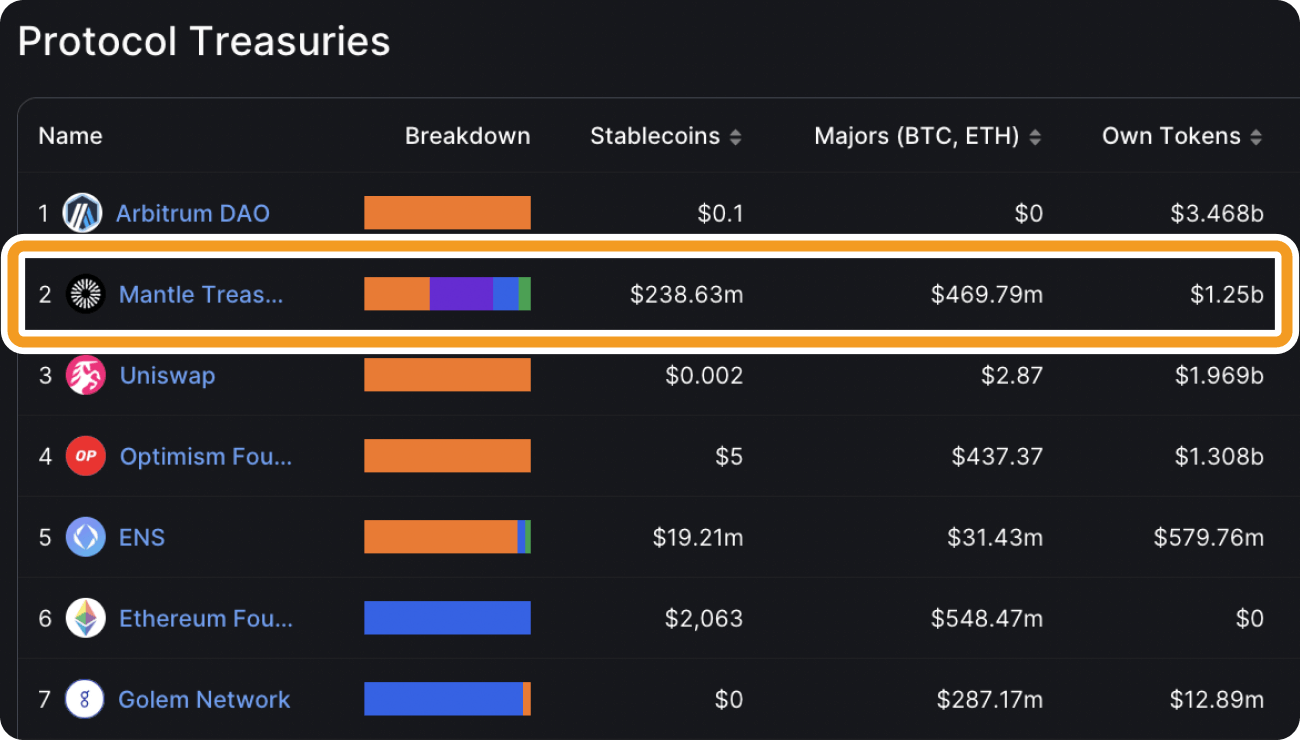1300x740 pixels.
Task: Click ENS stablecoins value $19.21m
Action: (698, 537)
